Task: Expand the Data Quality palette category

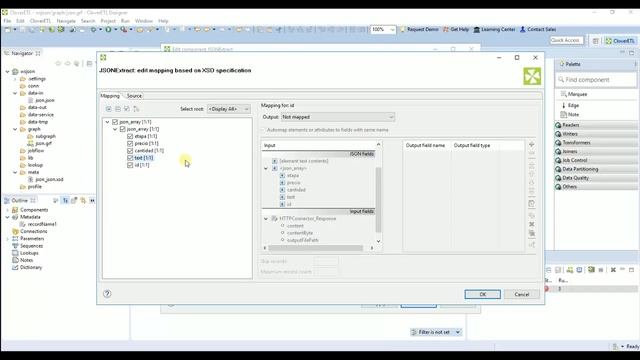Action: click(596, 178)
